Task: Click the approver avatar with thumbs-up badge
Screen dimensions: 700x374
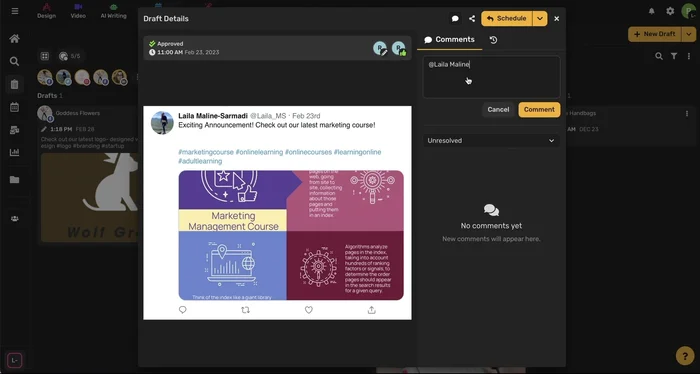Action: click(399, 48)
